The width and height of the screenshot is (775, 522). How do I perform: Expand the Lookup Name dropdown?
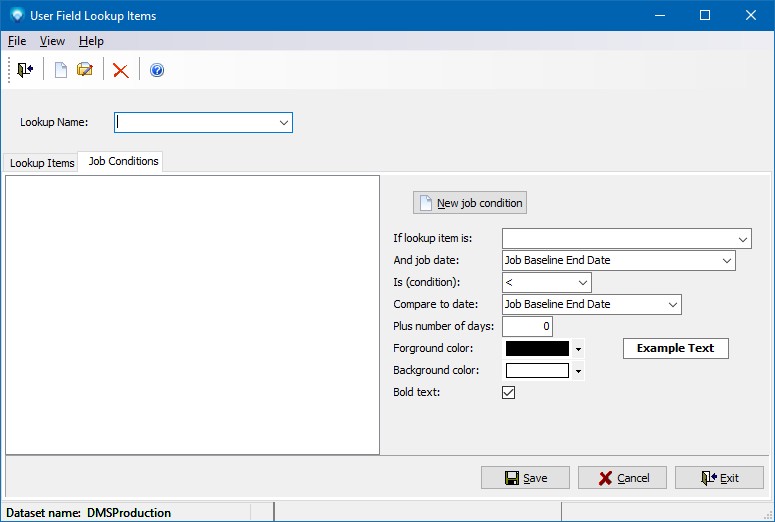click(x=284, y=122)
